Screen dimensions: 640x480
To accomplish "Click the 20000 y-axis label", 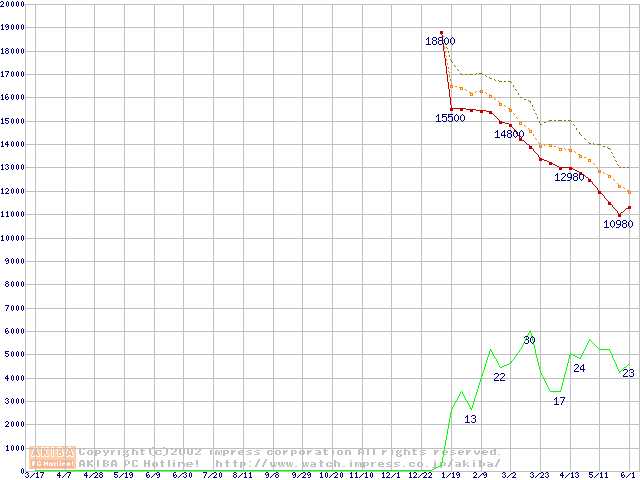I will 14,4.
